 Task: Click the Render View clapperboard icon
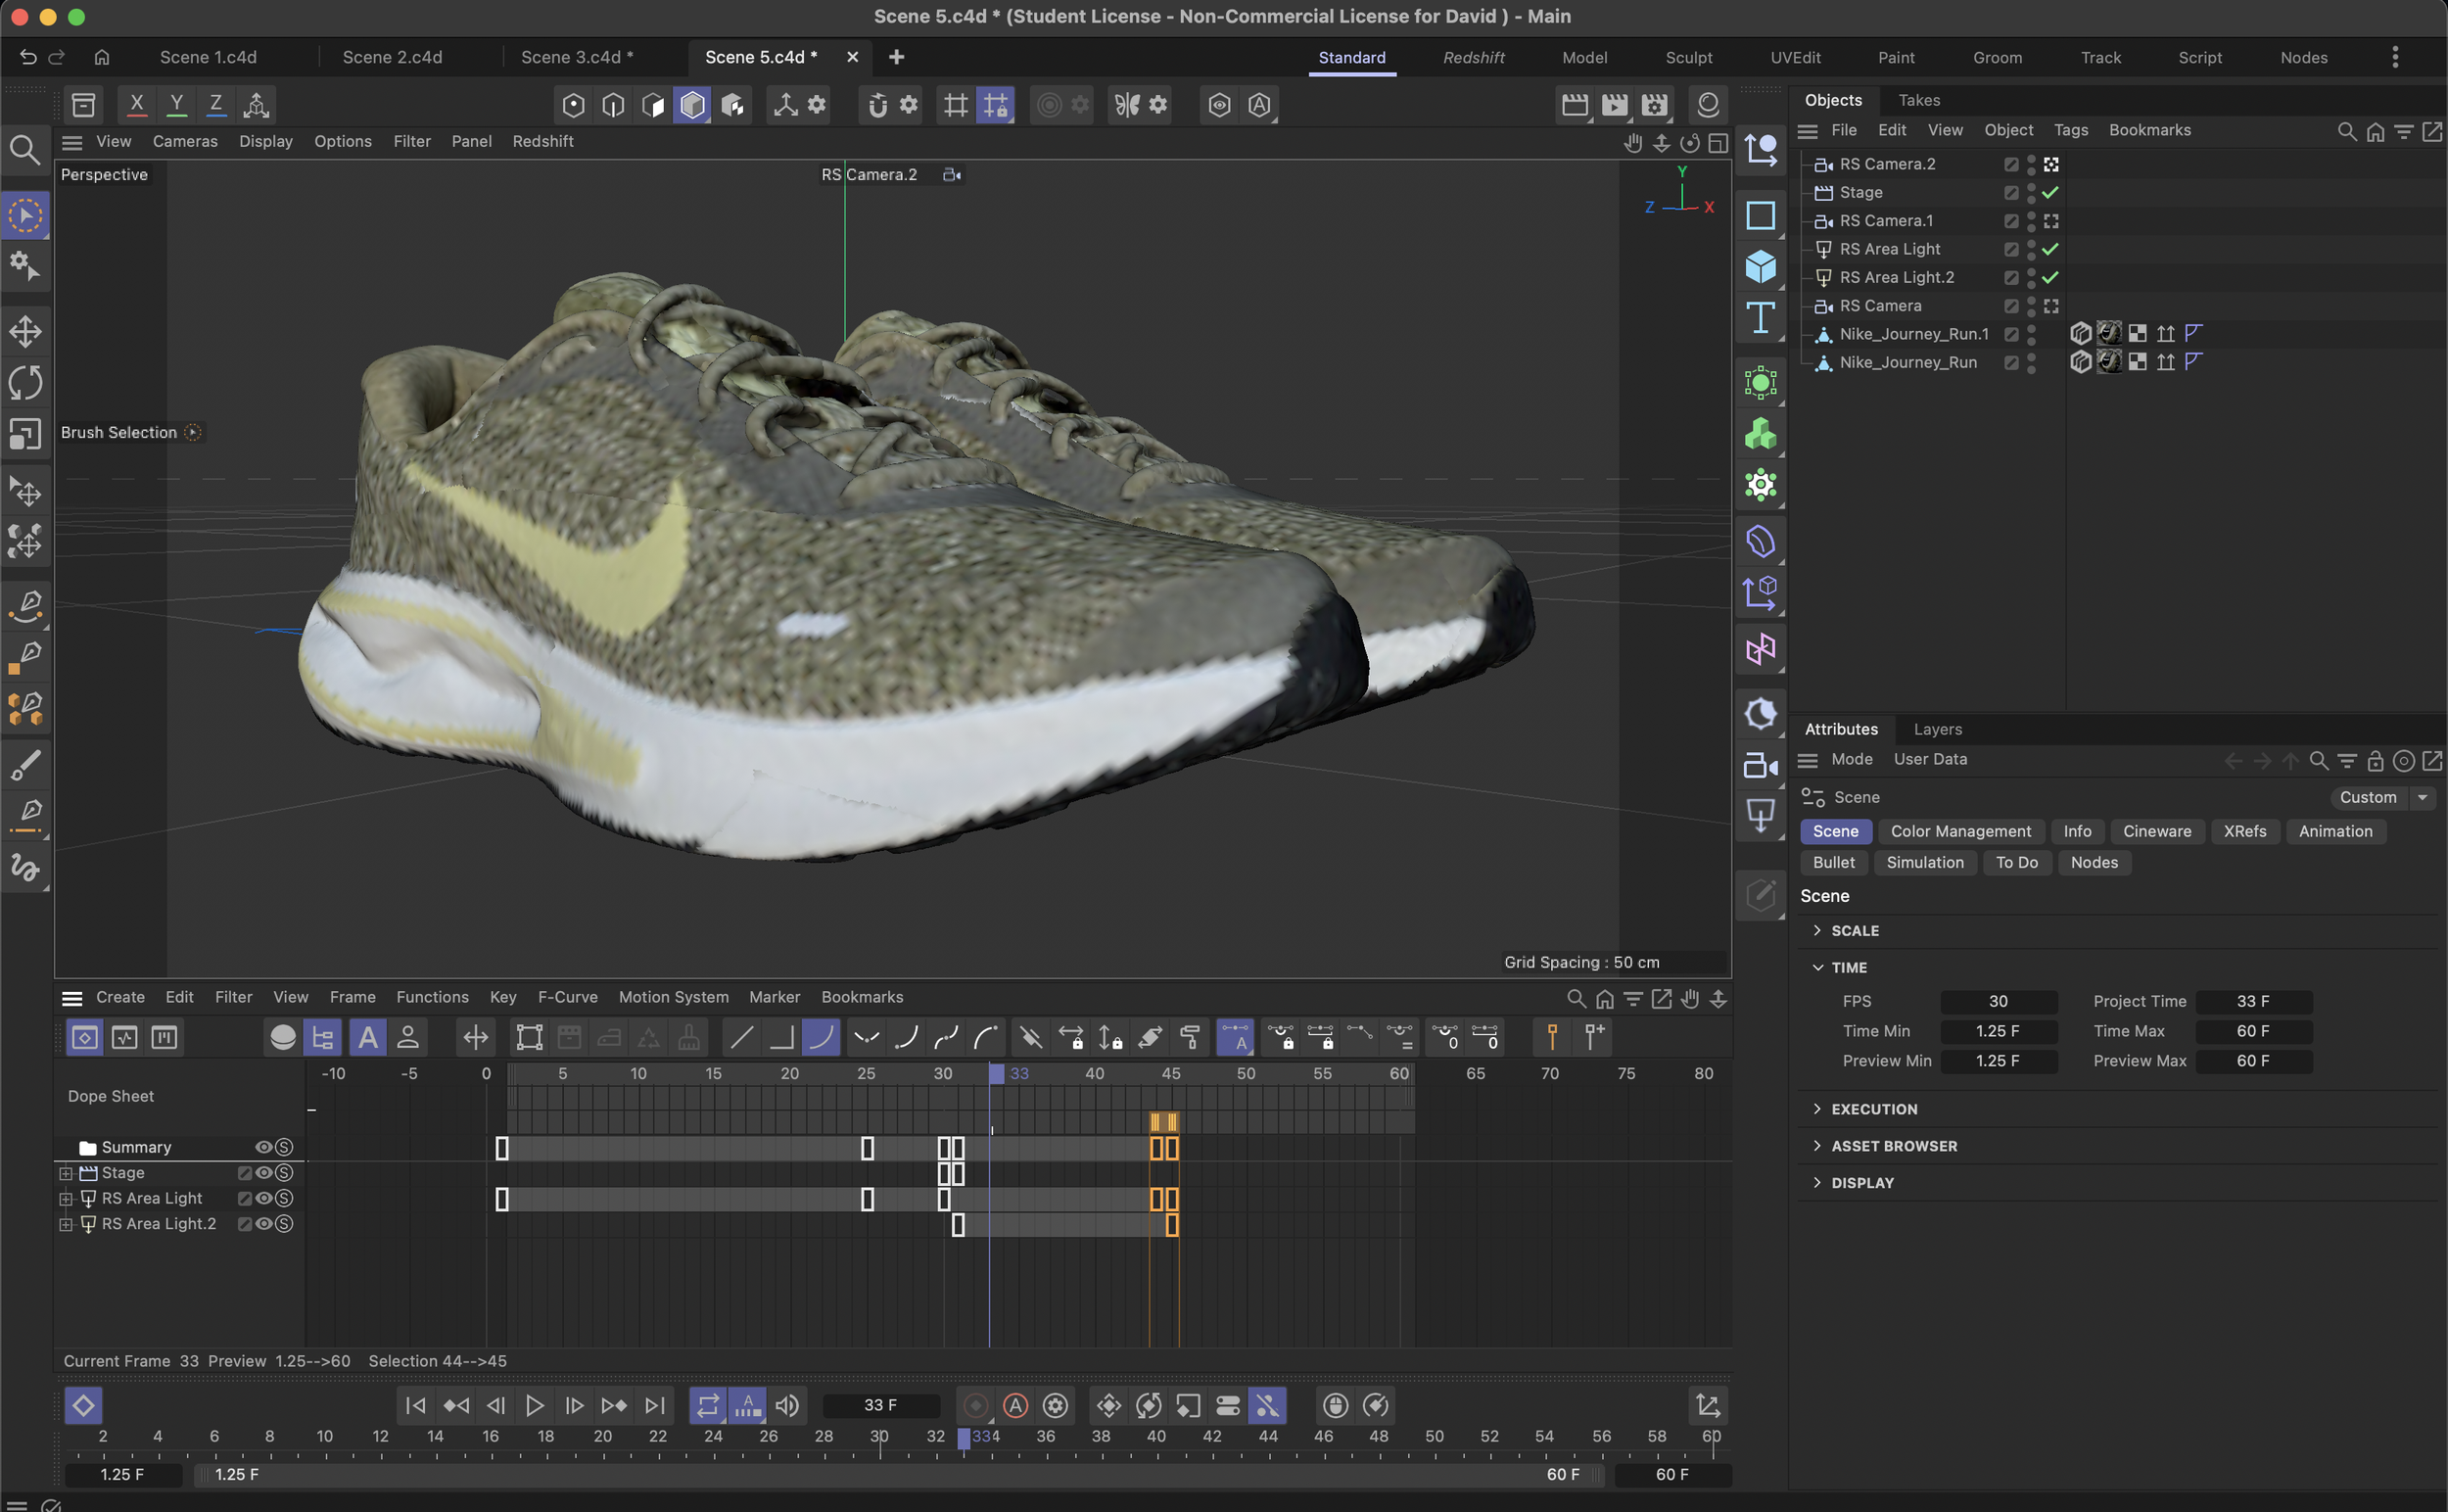tap(1574, 104)
